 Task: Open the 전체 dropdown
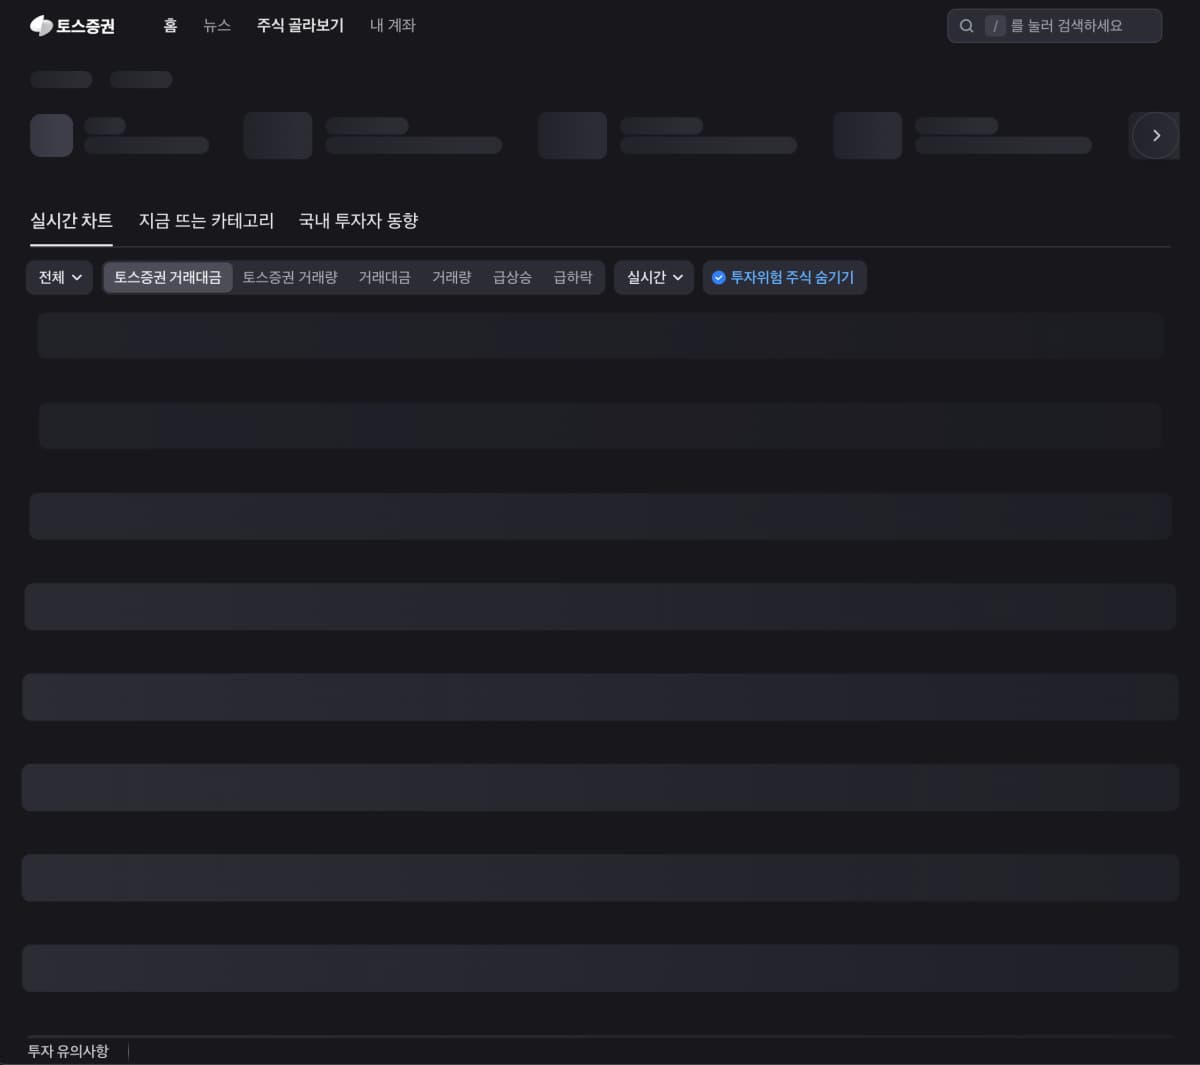(x=60, y=277)
